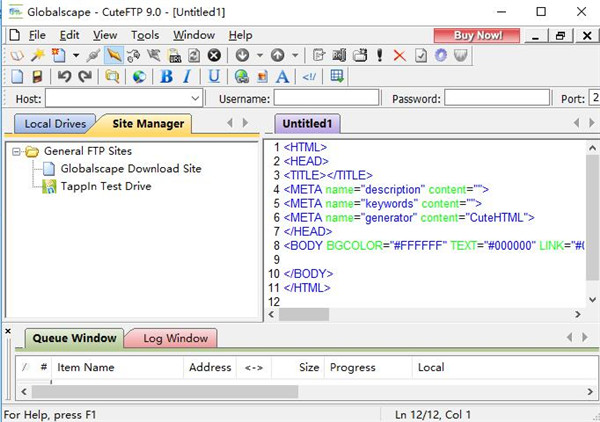Expand the download arrow dropdown
Viewport: 600px width, 422px height.
(x=260, y=55)
